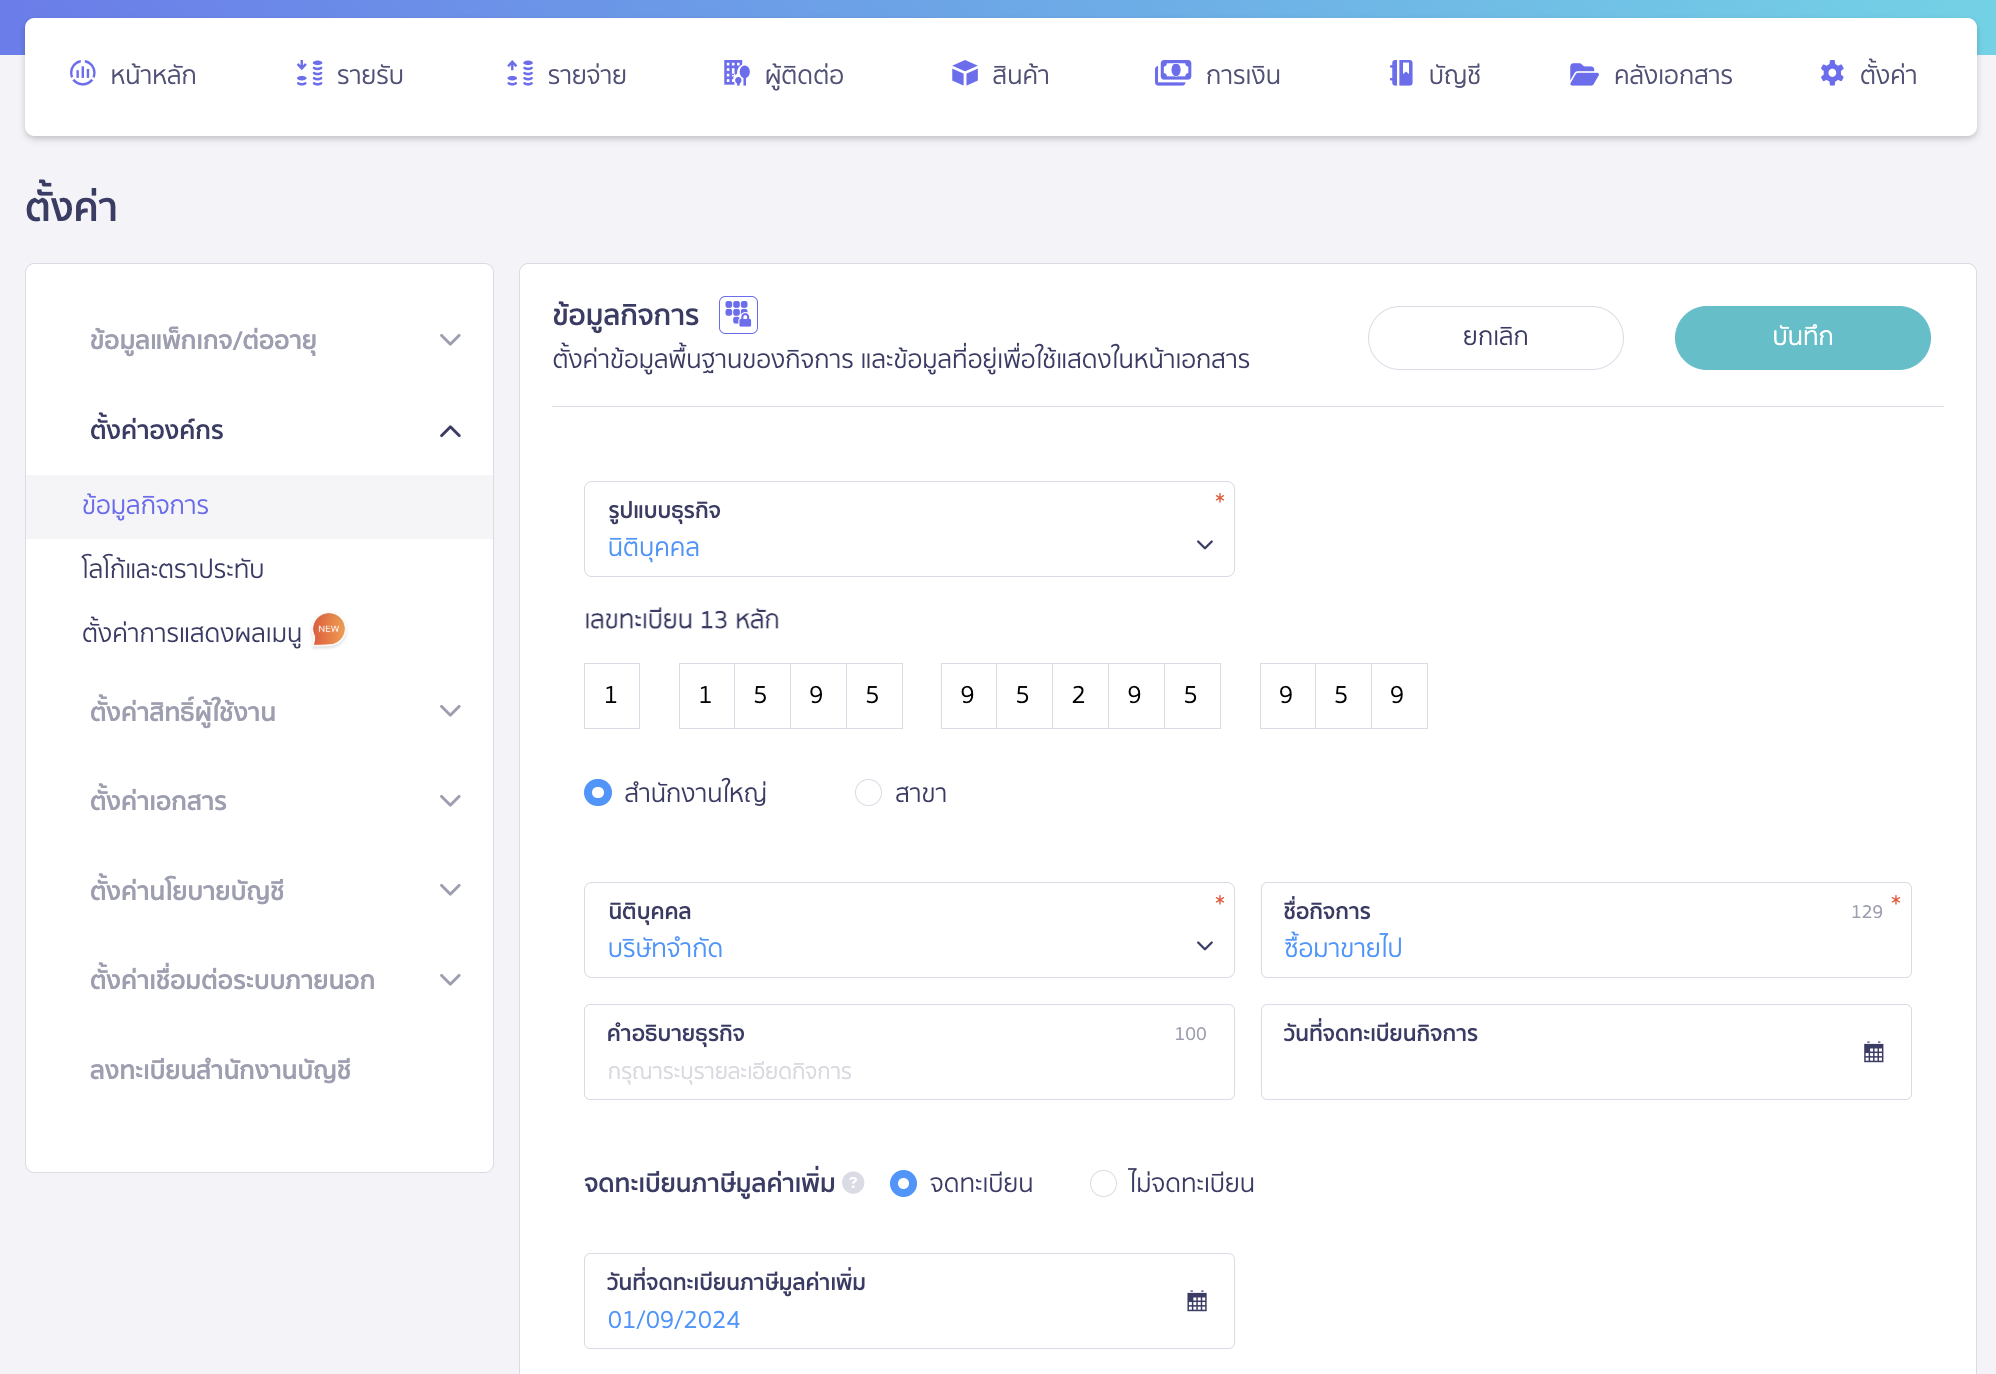
Task: Click the home dashboard icon in top navigation
Action: click(x=83, y=73)
